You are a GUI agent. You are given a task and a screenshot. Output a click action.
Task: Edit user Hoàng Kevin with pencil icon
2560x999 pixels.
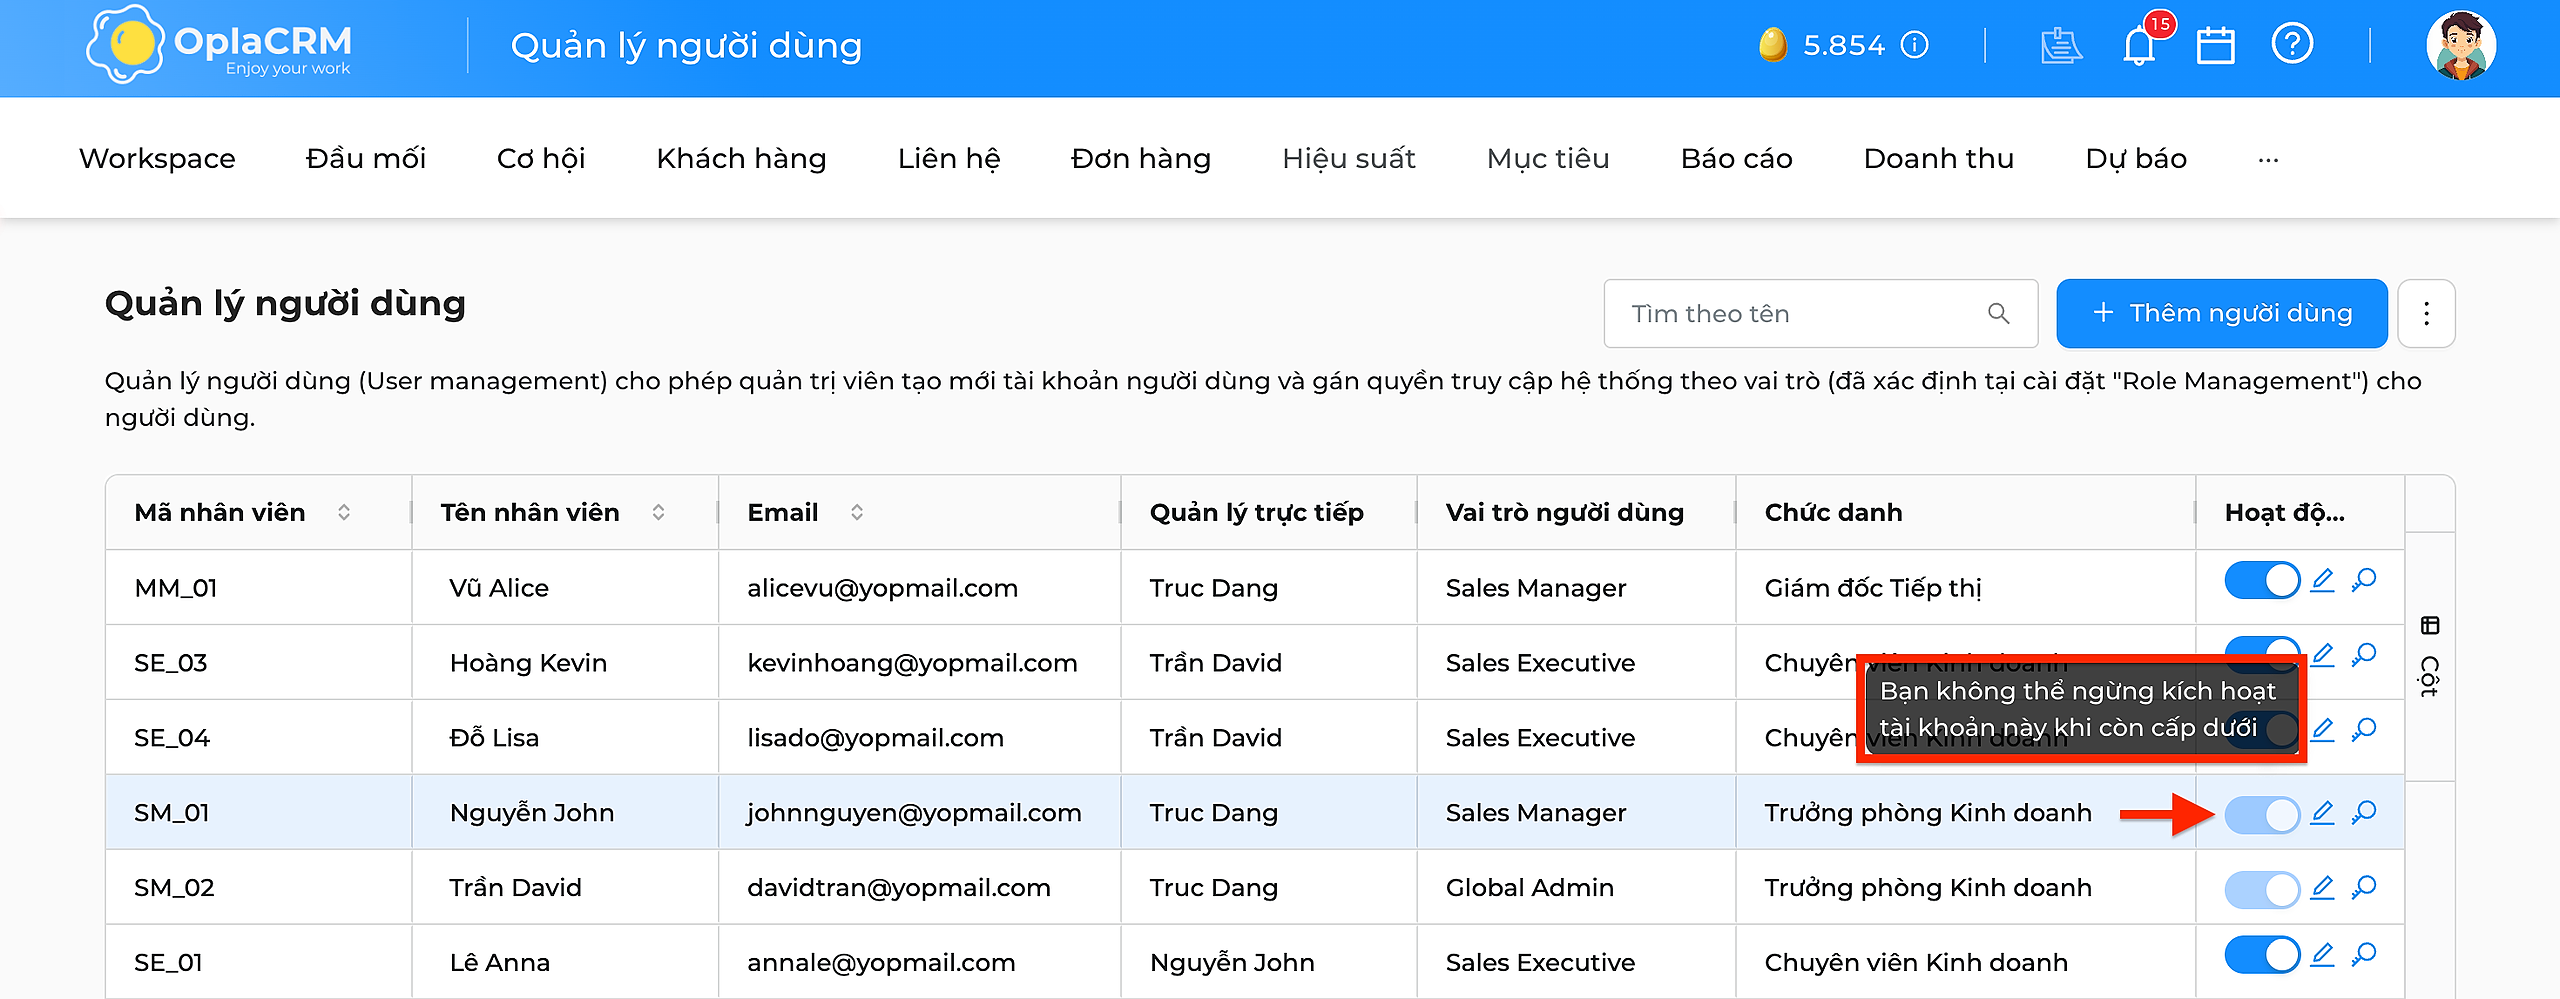pos(2323,656)
